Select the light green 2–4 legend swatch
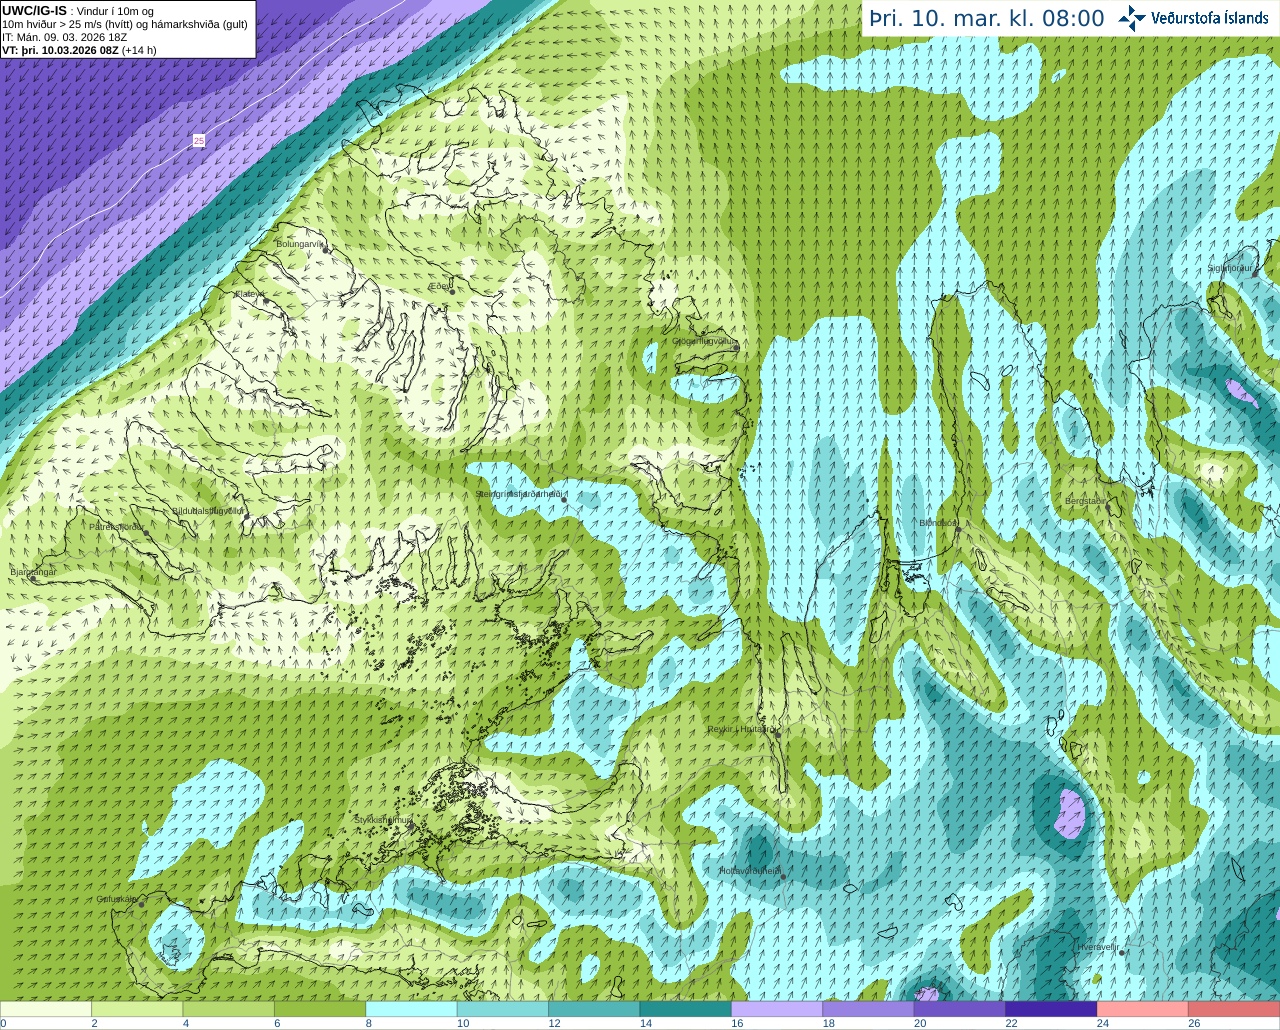Image resolution: width=1280 pixels, height=1030 pixels. (137, 1009)
